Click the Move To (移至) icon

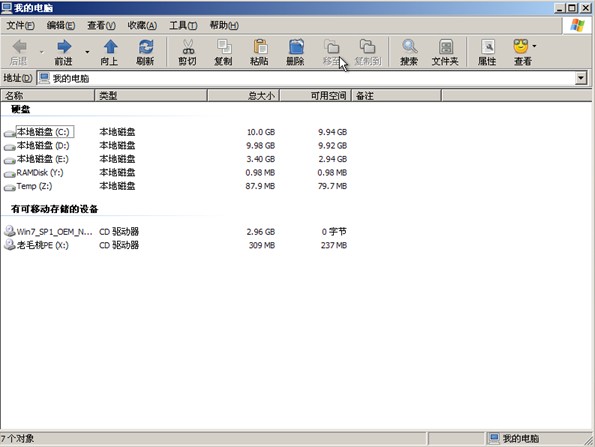point(332,47)
